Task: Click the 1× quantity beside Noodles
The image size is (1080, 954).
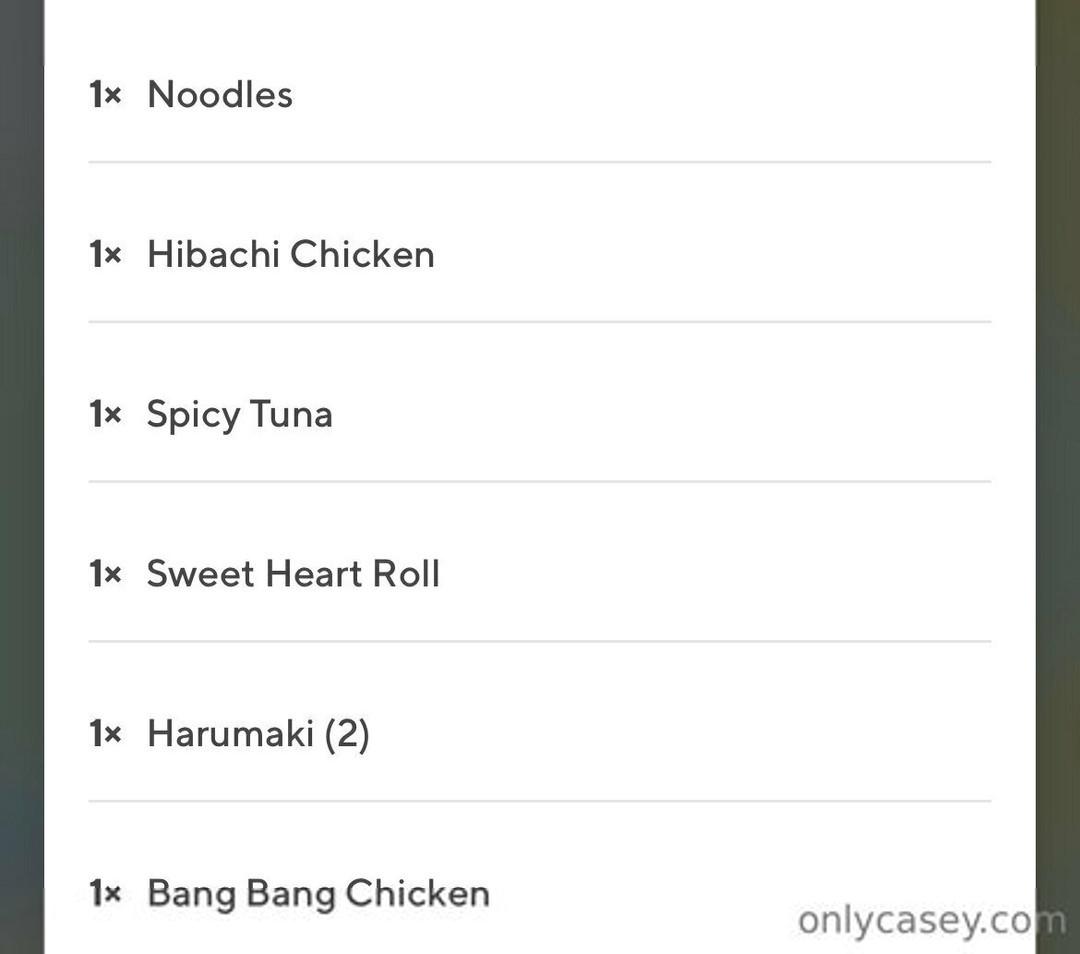Action: [x=105, y=95]
